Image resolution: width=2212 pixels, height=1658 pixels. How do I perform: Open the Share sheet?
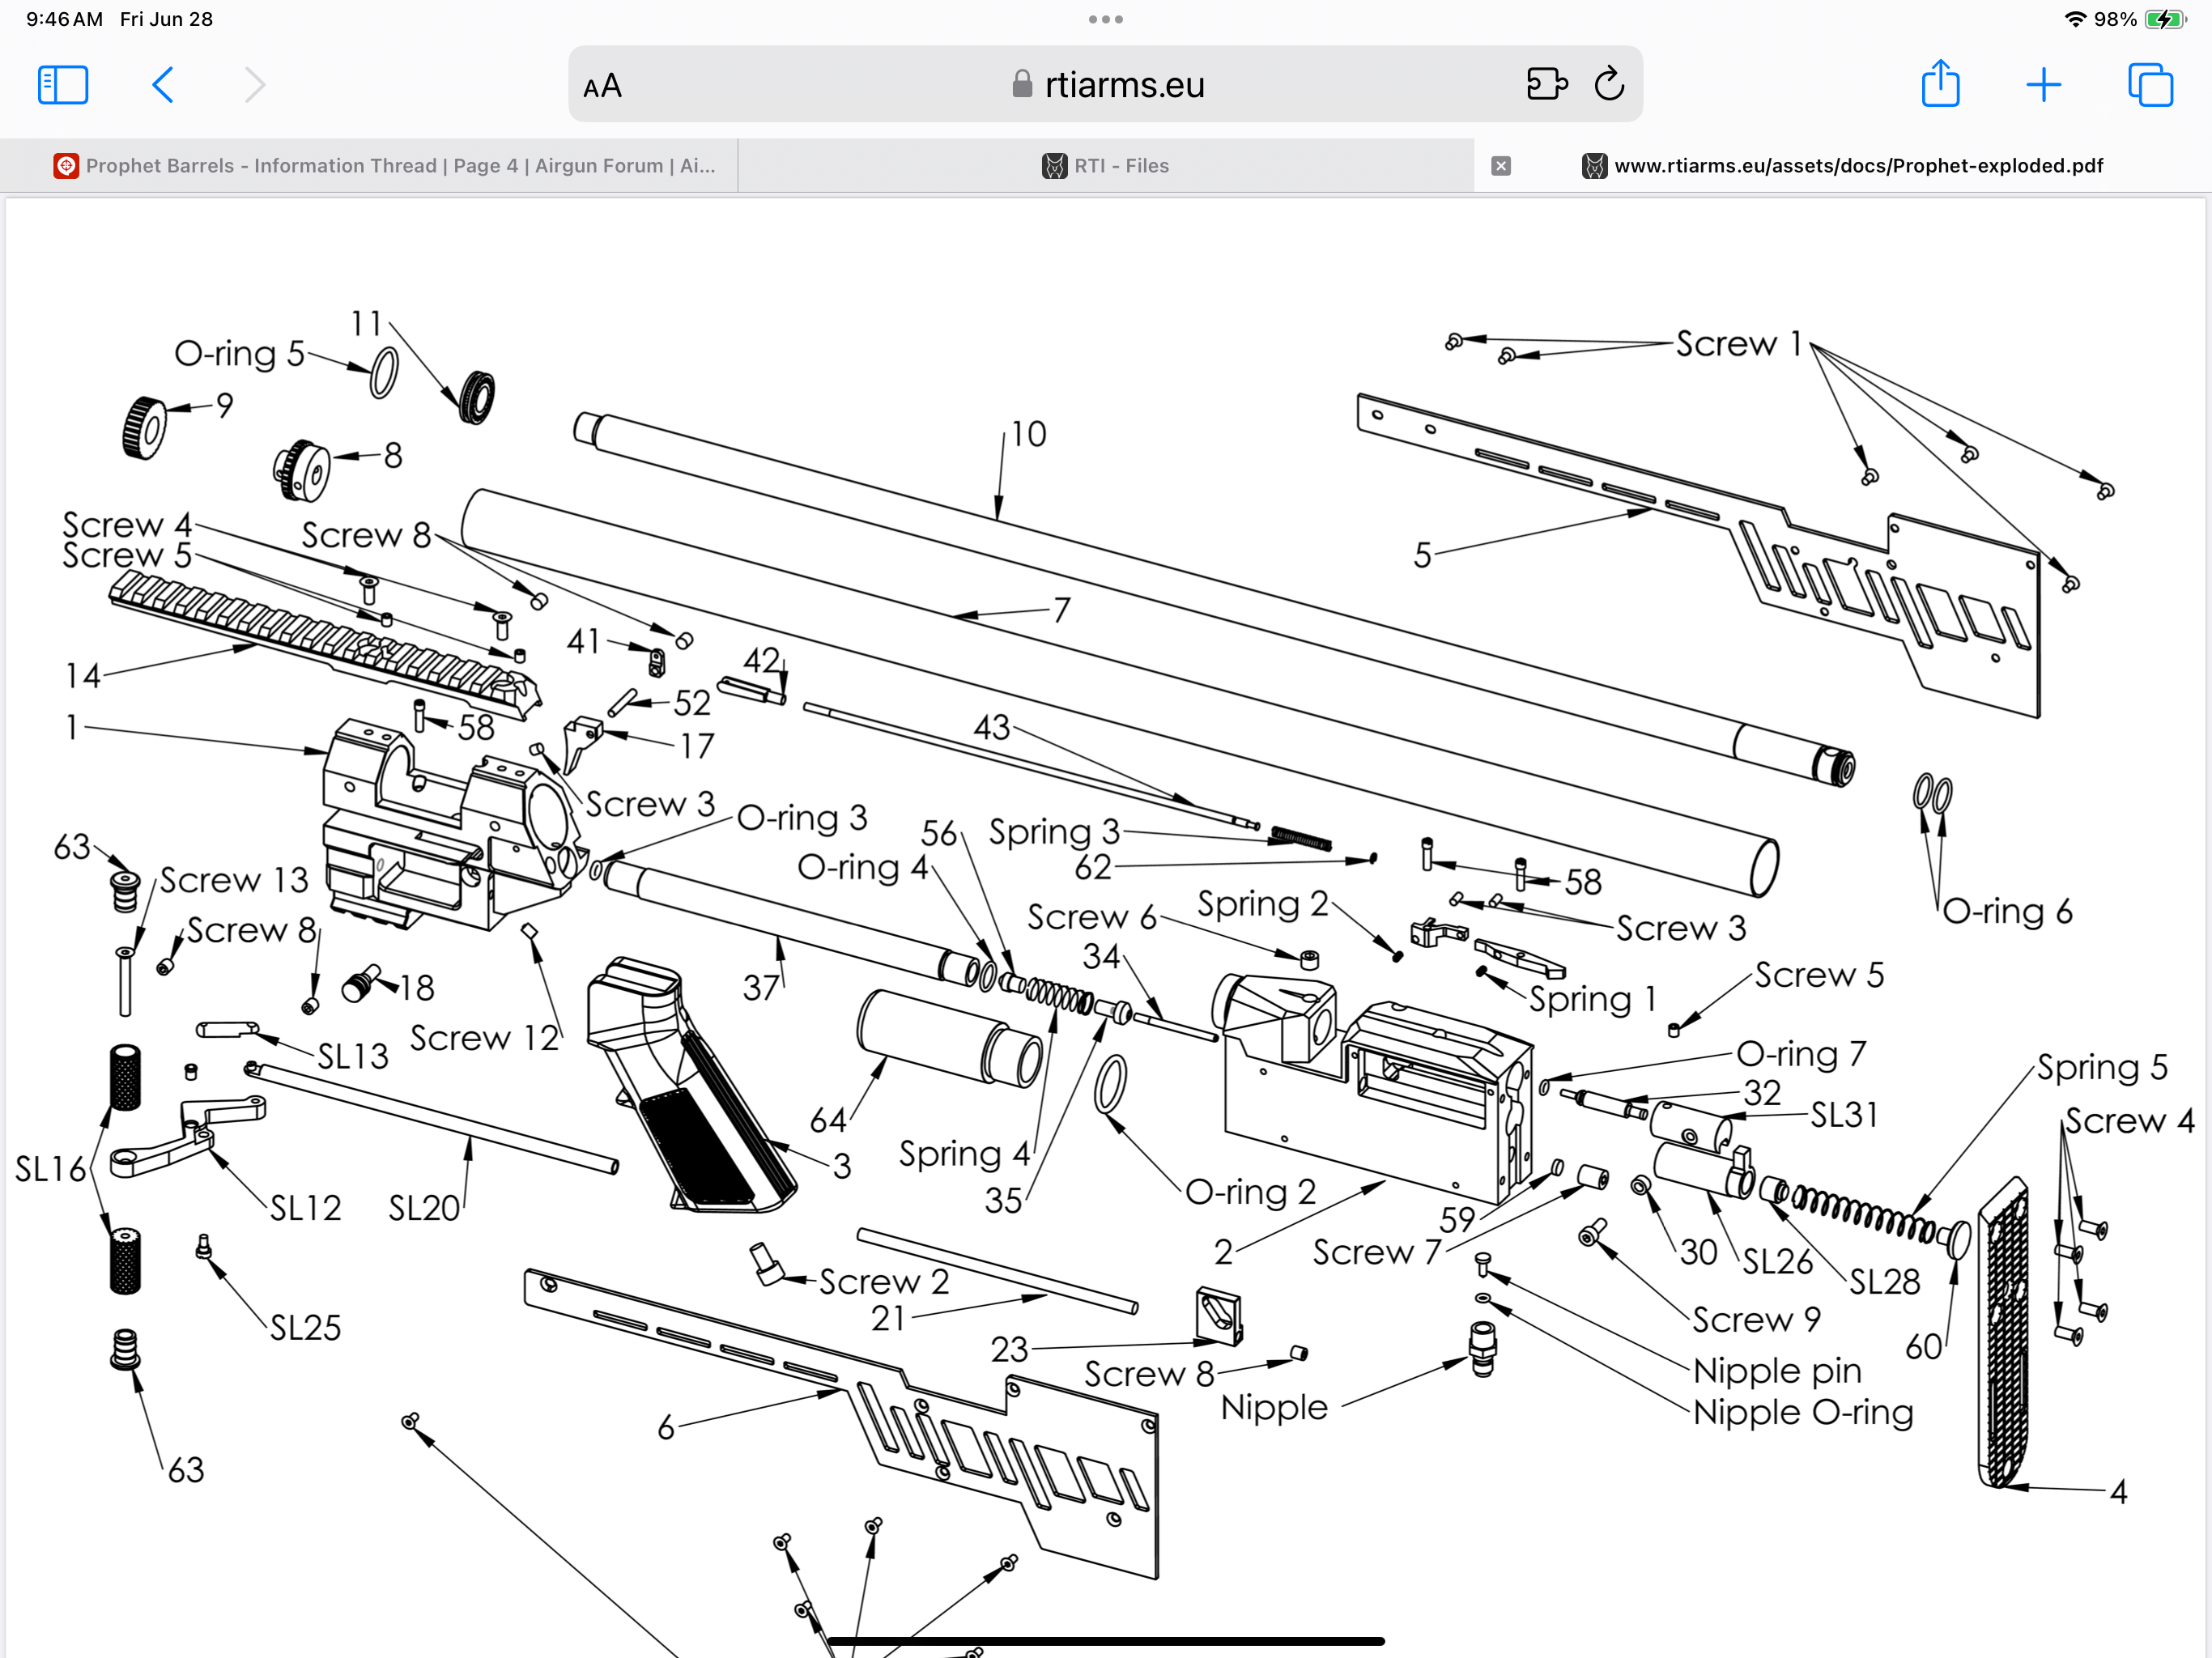click(x=1940, y=83)
